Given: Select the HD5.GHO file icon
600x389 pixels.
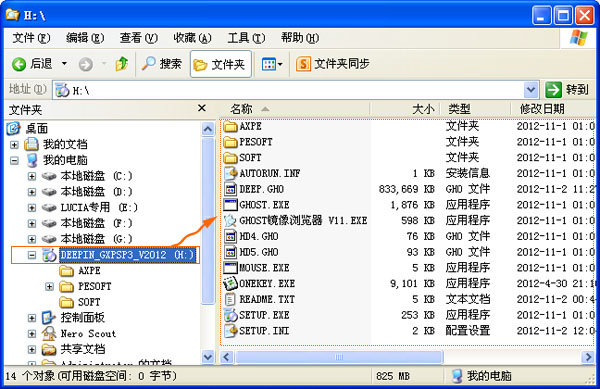Looking at the screenshot, I should (x=230, y=252).
